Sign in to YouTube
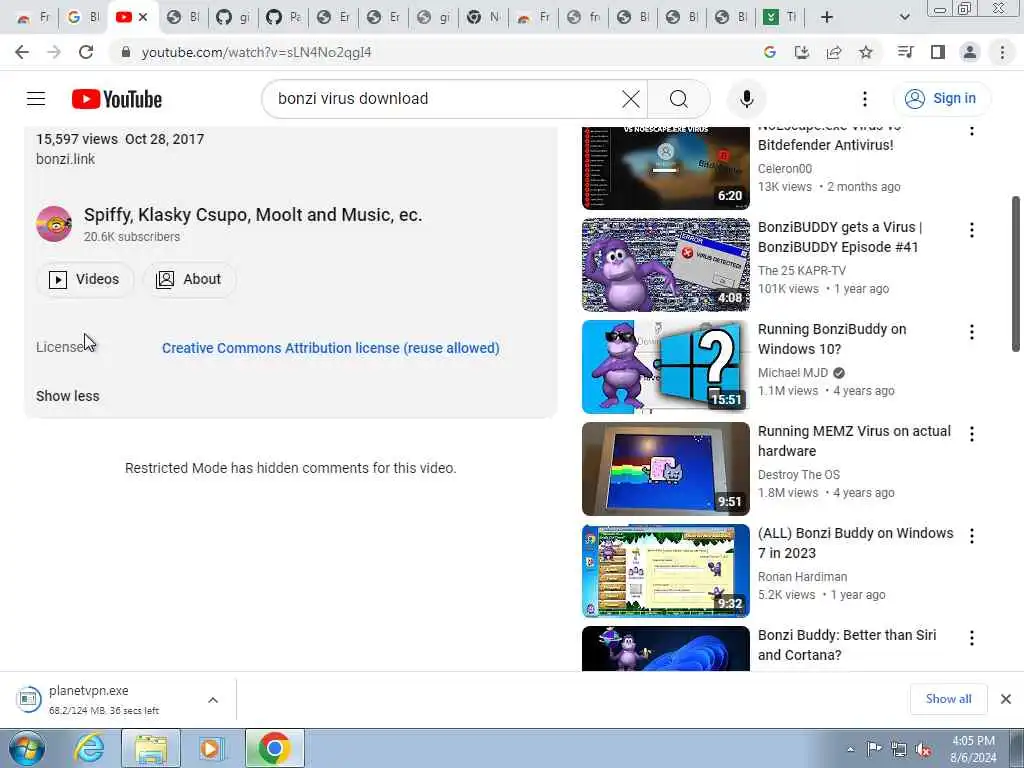The width and height of the screenshot is (1024, 768). [941, 99]
